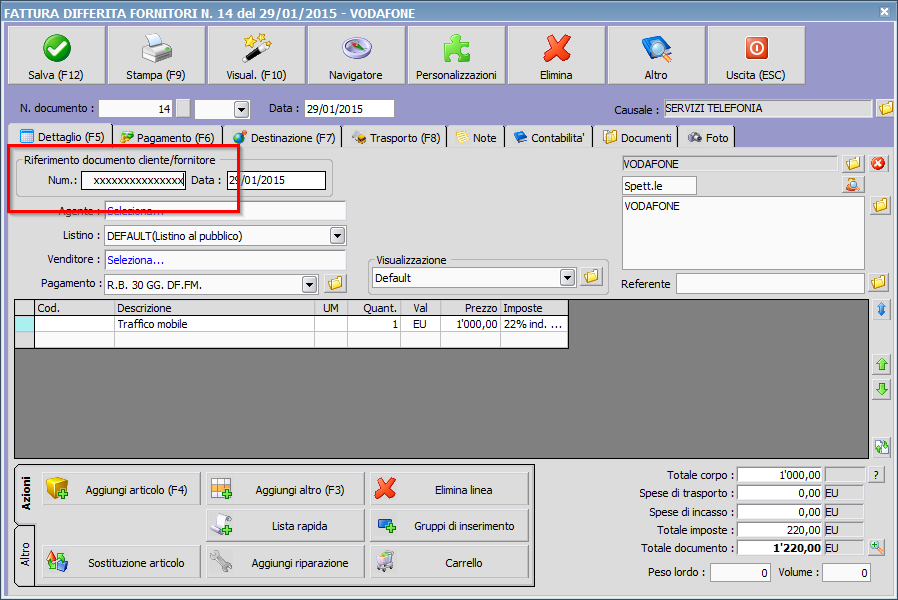Click the Riferimento Num. field
This screenshot has width=898, height=600.
(x=133, y=180)
